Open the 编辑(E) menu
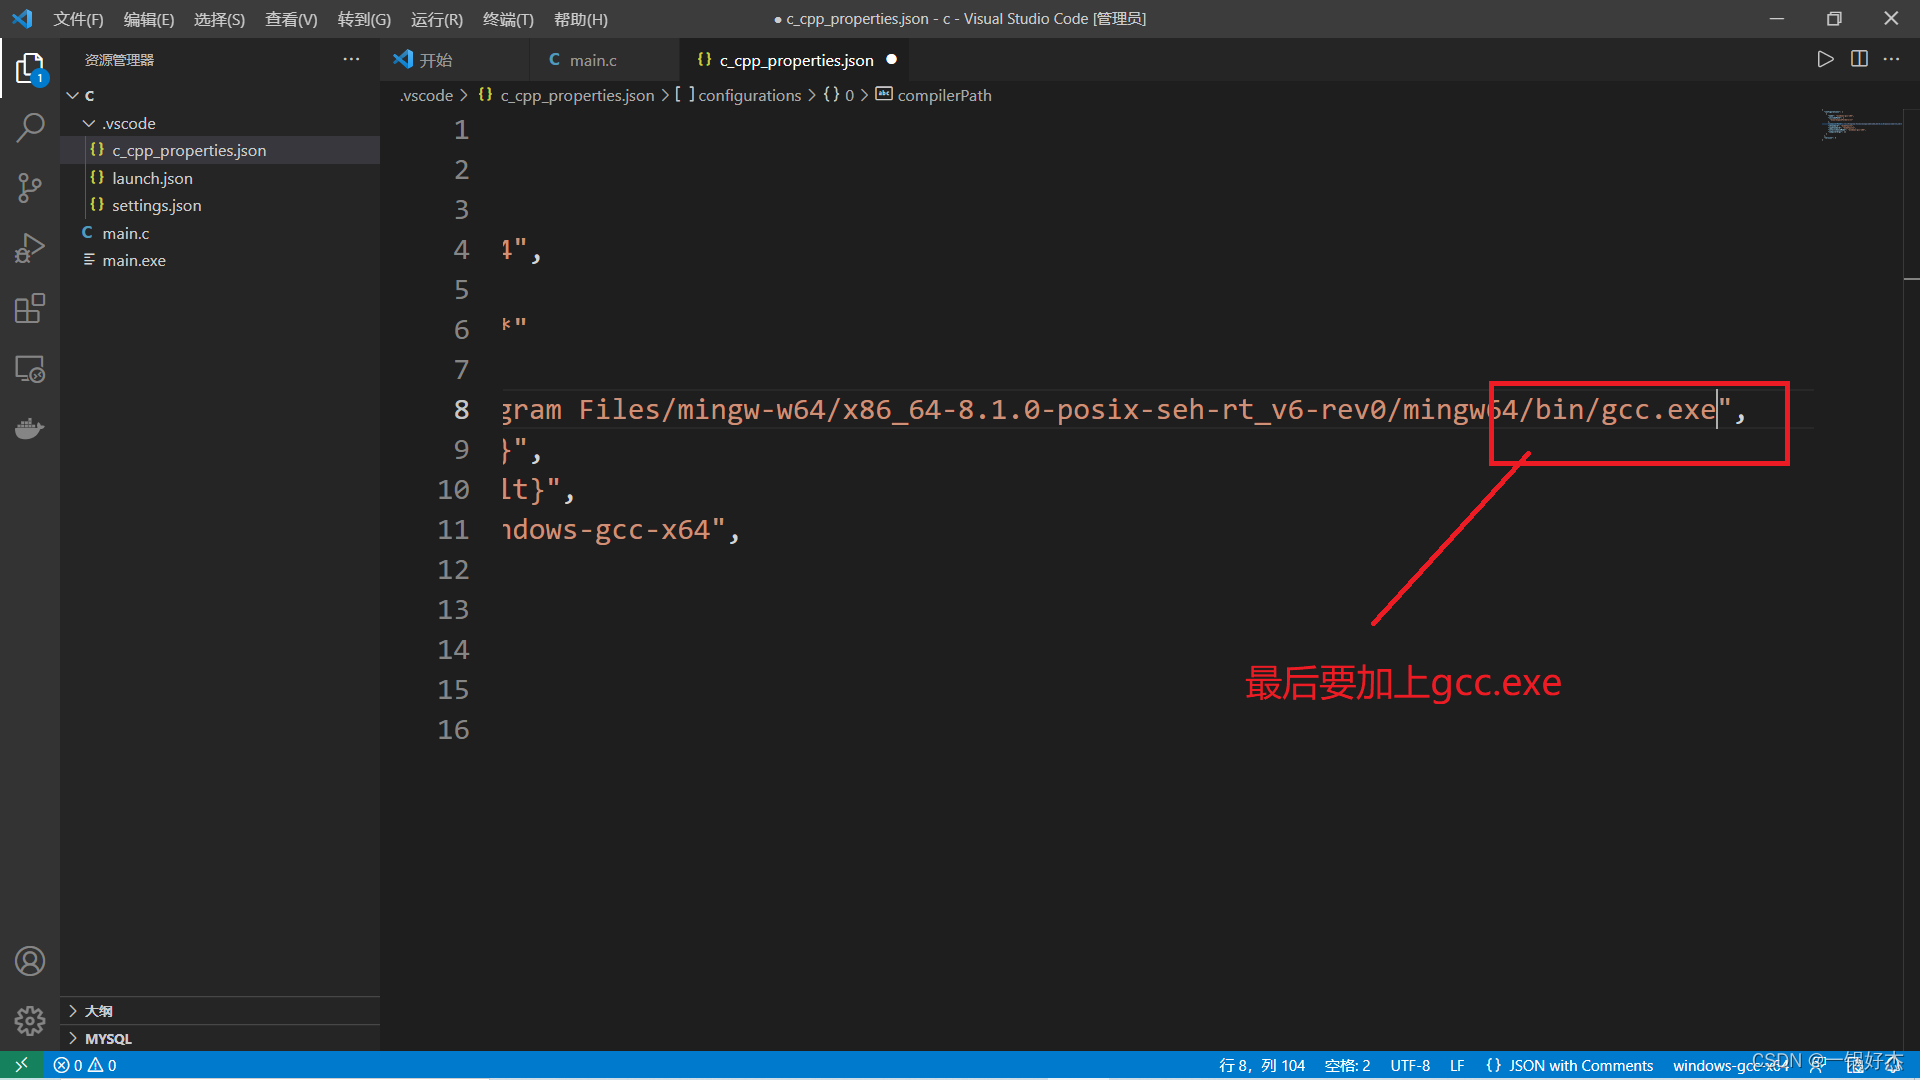The image size is (1920, 1080). tap(148, 19)
